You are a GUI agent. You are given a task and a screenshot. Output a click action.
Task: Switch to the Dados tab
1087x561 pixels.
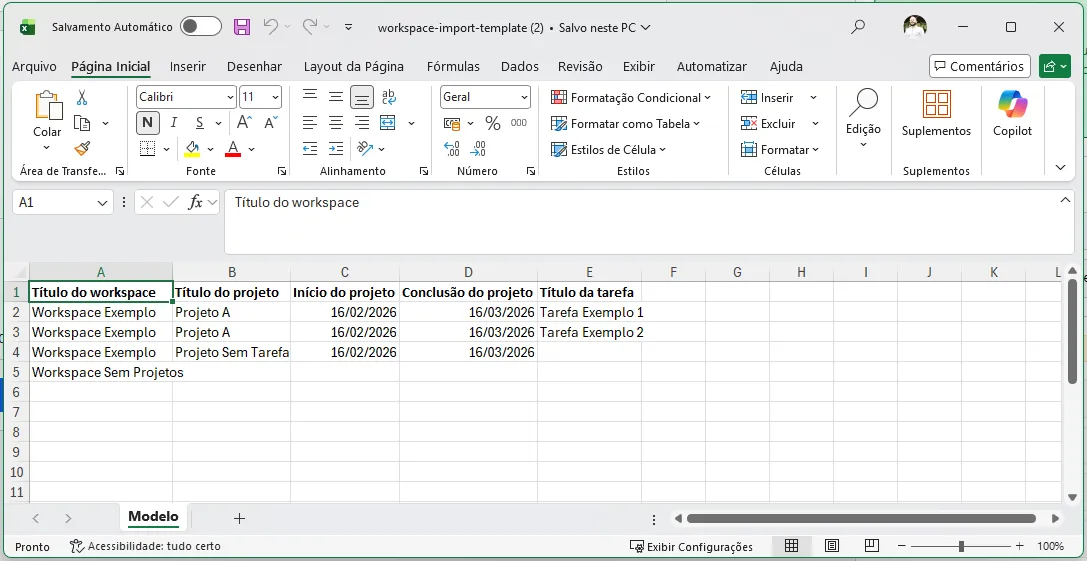520,67
